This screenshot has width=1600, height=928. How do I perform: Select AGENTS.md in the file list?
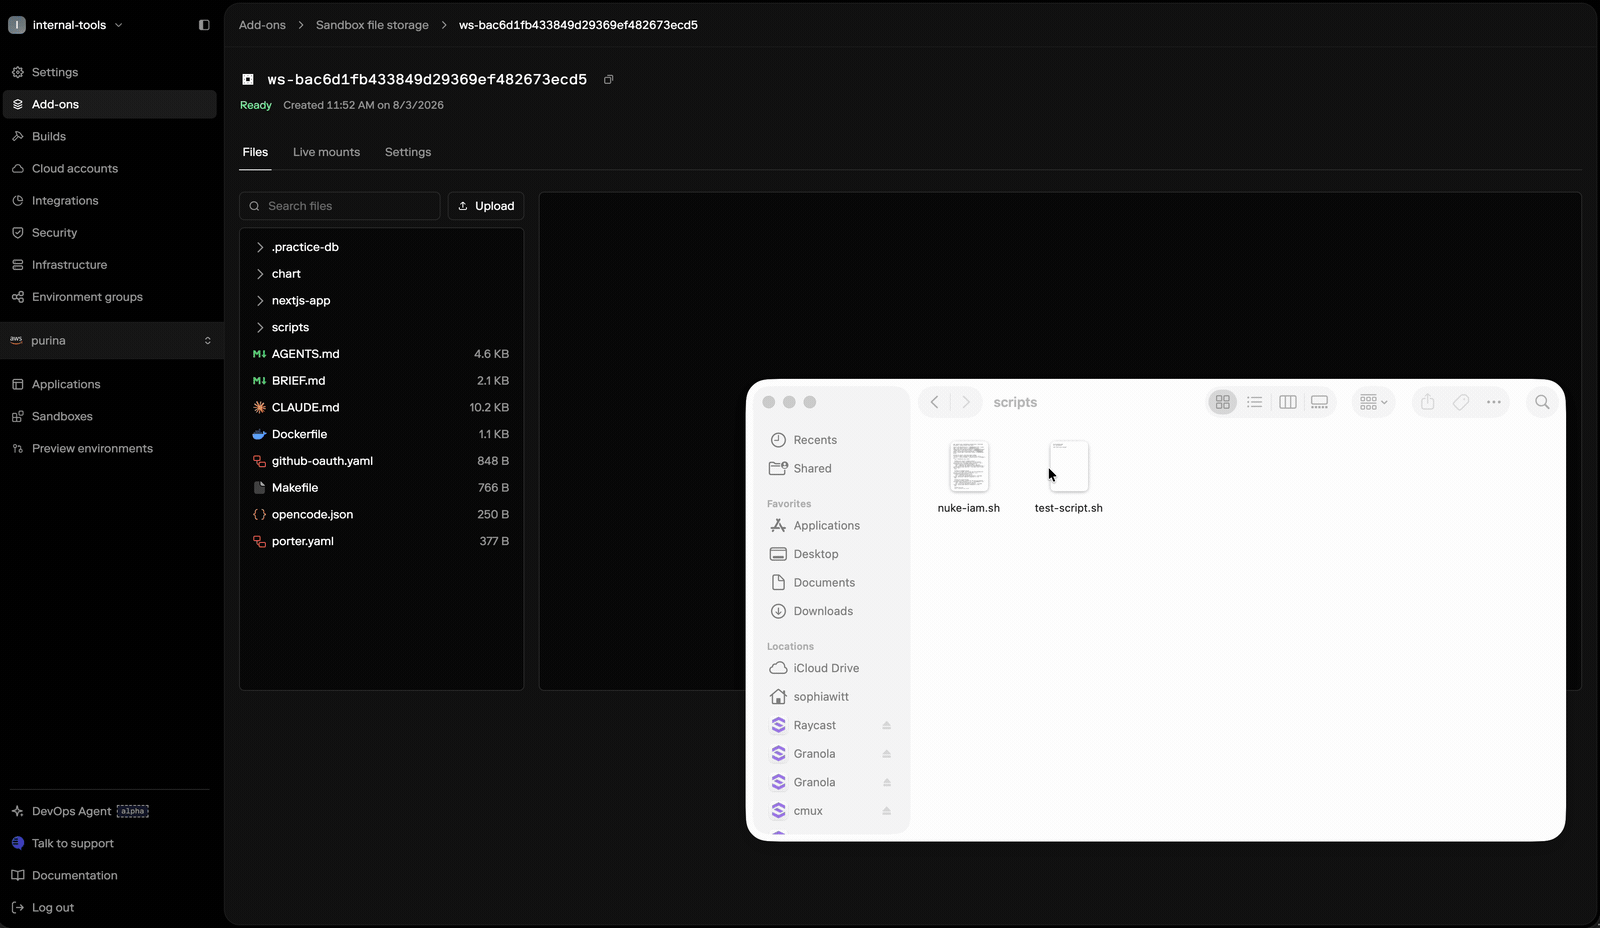point(381,354)
